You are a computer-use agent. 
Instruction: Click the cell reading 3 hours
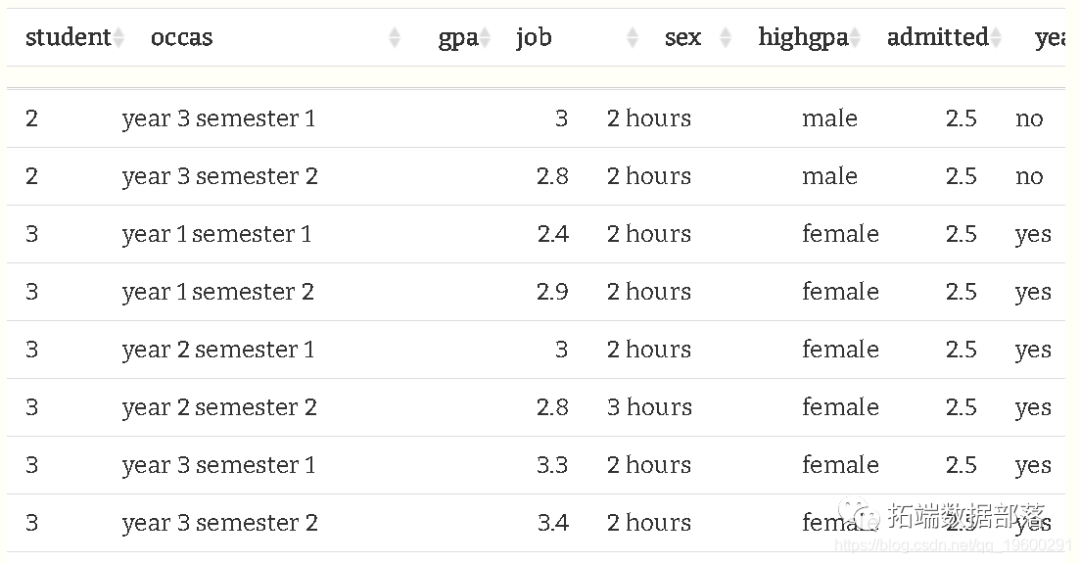click(649, 408)
